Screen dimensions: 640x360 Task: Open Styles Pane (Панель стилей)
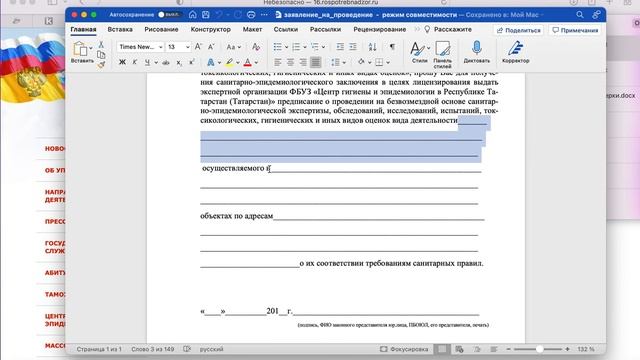pyautogui.click(x=442, y=54)
